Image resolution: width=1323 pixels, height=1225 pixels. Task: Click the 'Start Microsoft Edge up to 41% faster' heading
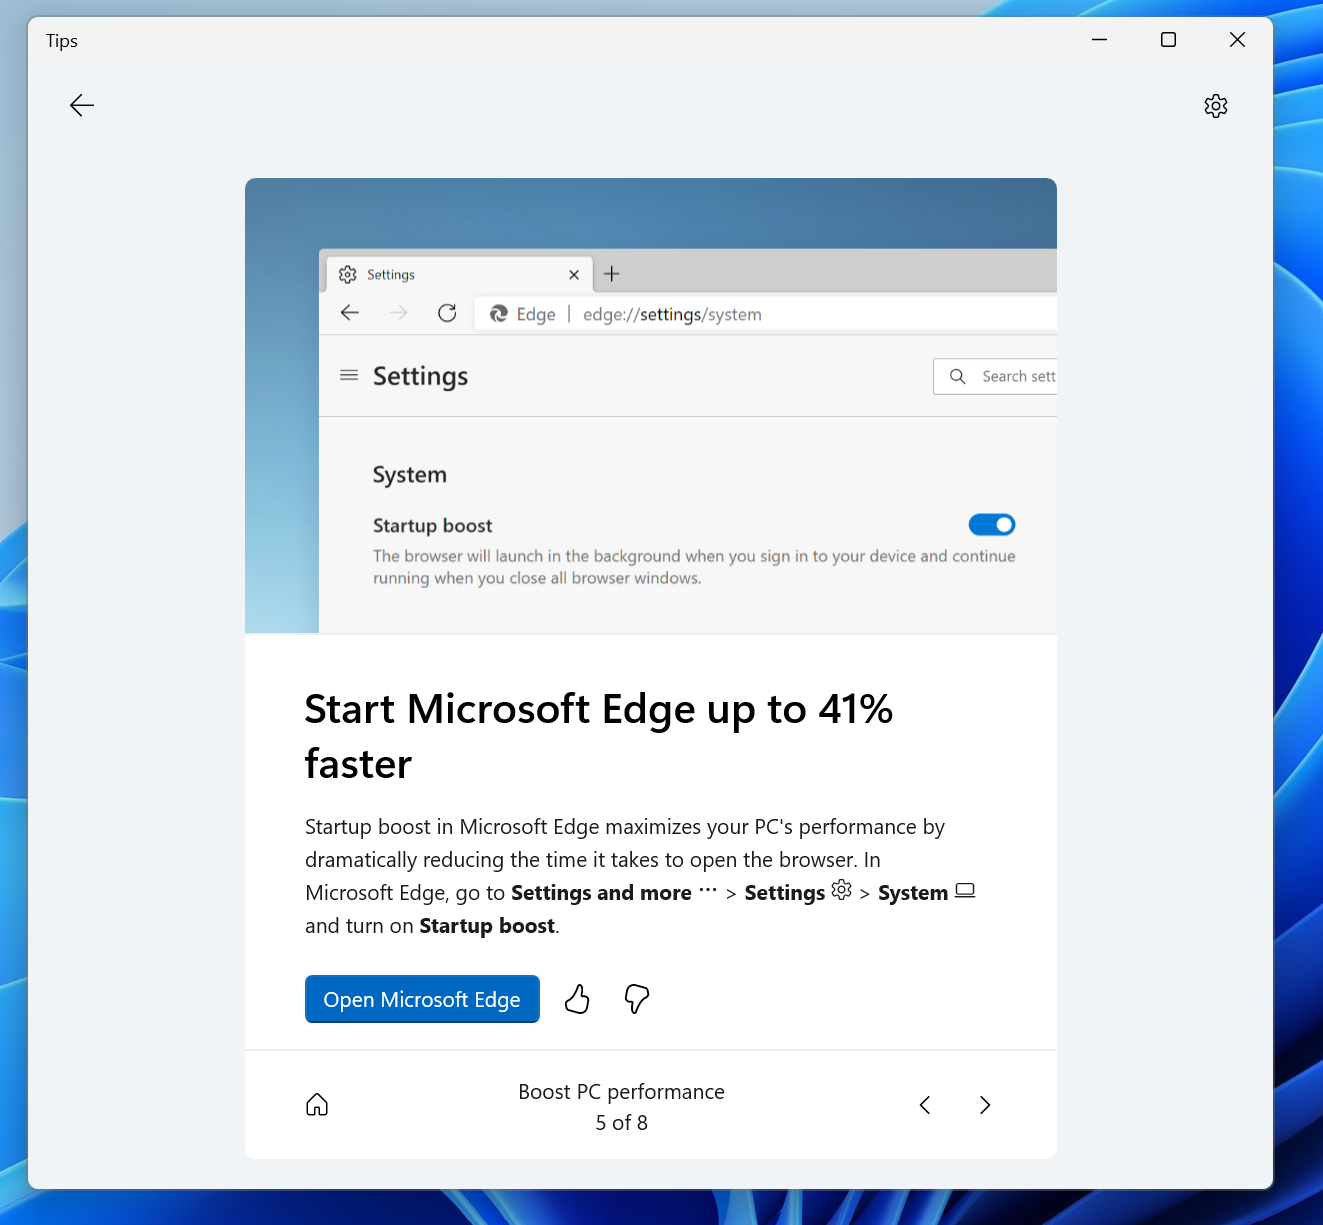(598, 736)
